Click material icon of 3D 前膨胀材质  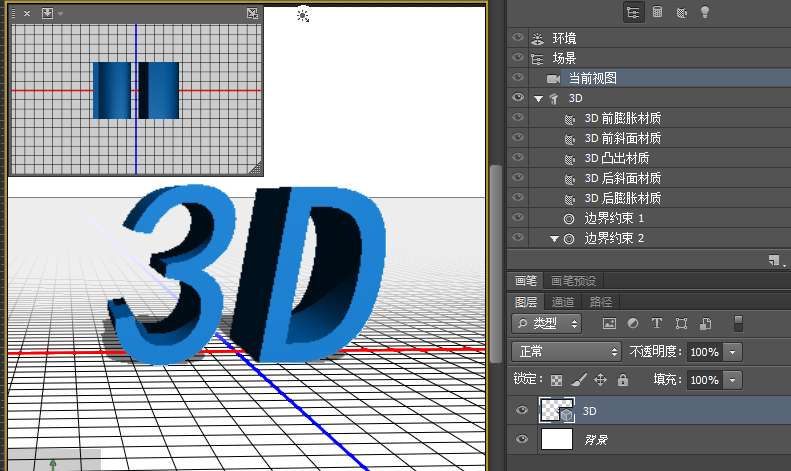tap(570, 119)
